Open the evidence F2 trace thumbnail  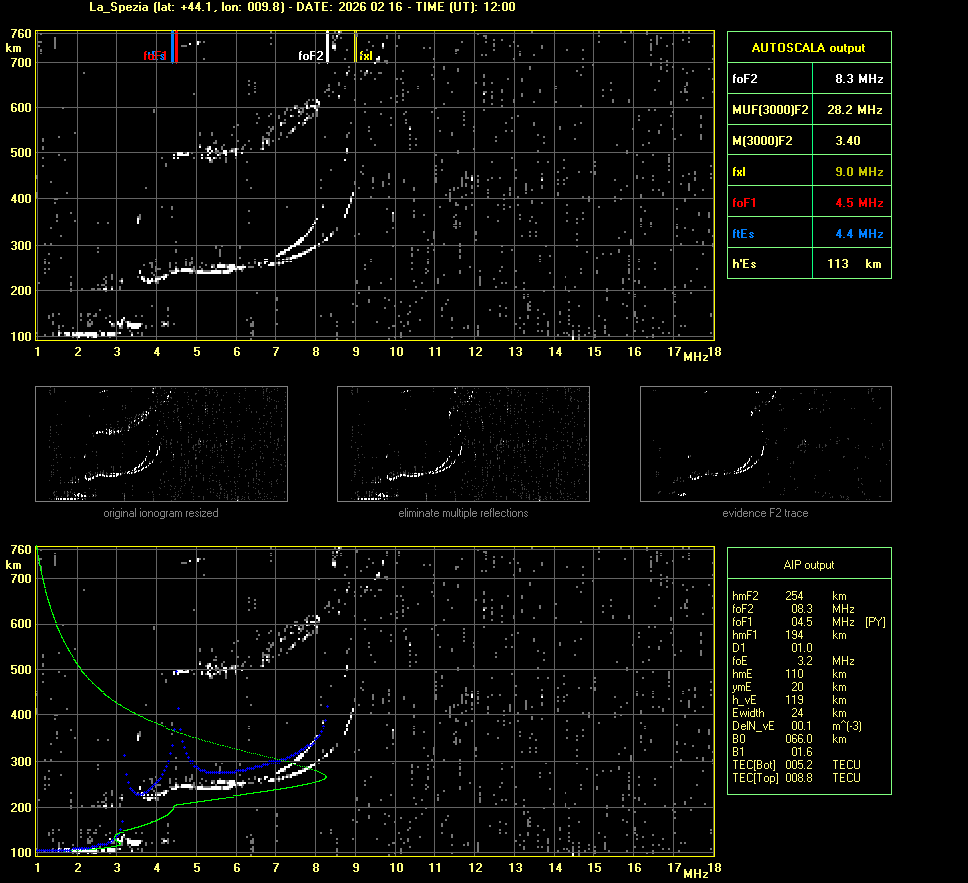tap(765, 443)
